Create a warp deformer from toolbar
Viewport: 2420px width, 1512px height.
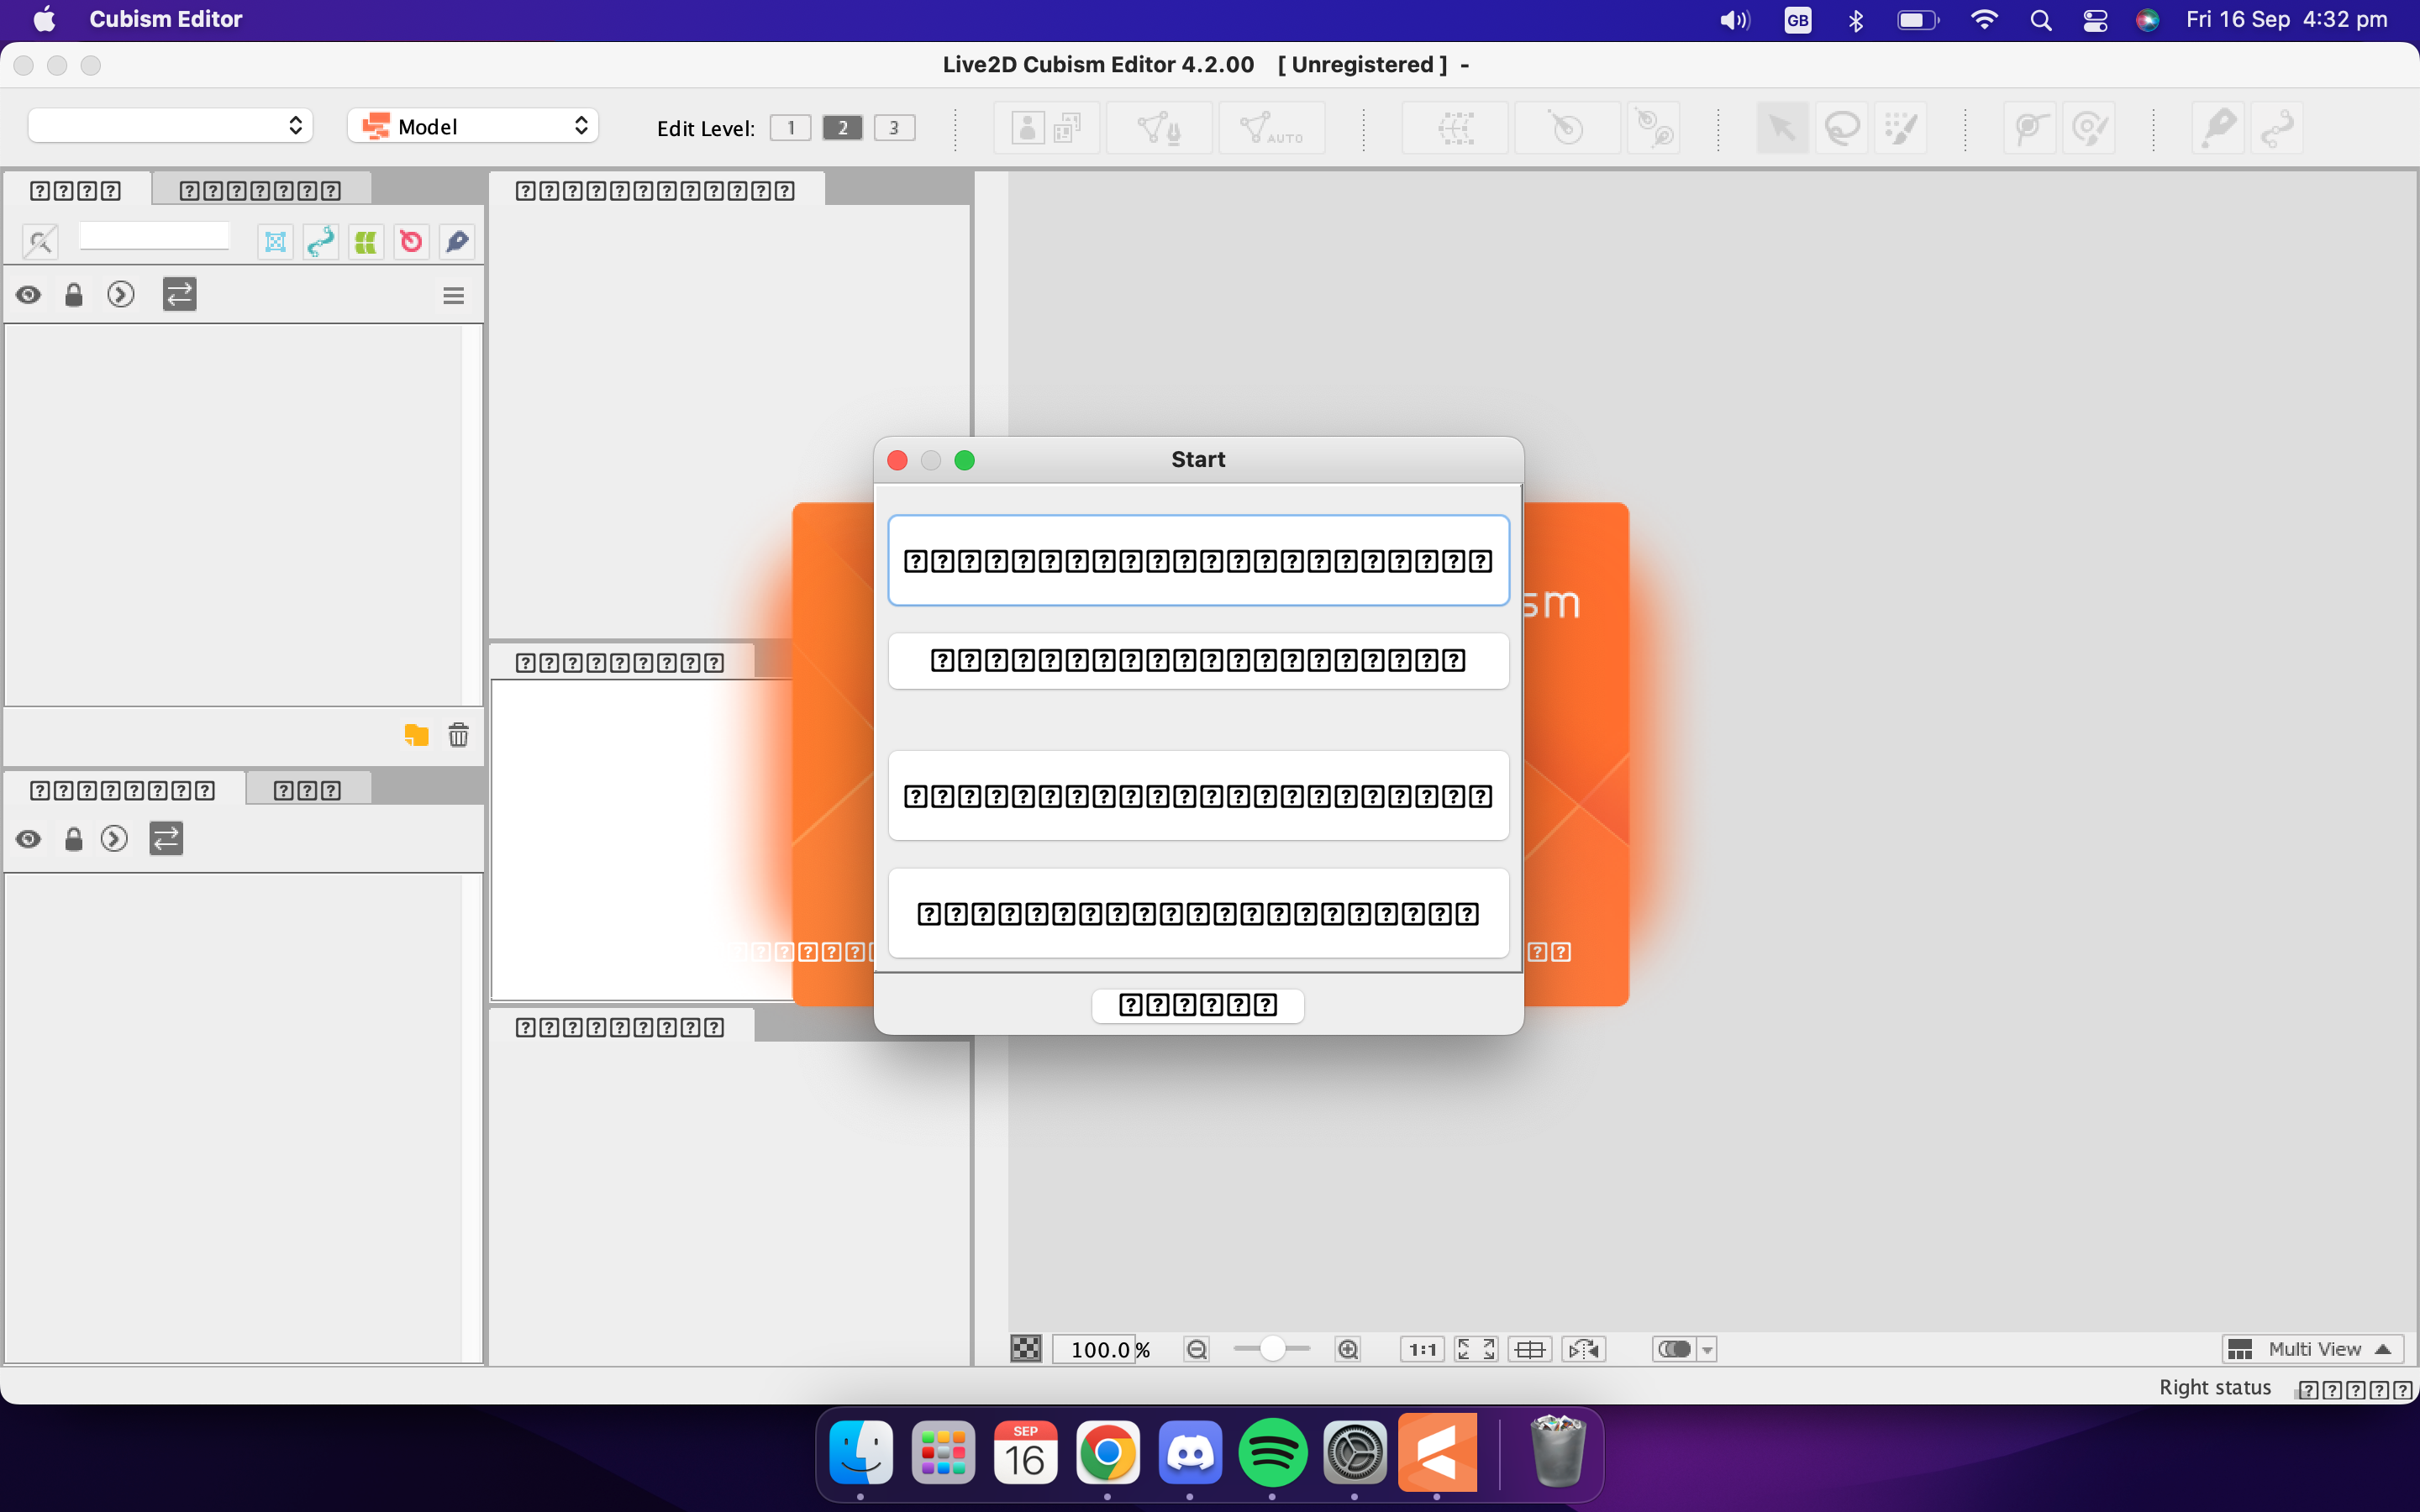[1455, 128]
